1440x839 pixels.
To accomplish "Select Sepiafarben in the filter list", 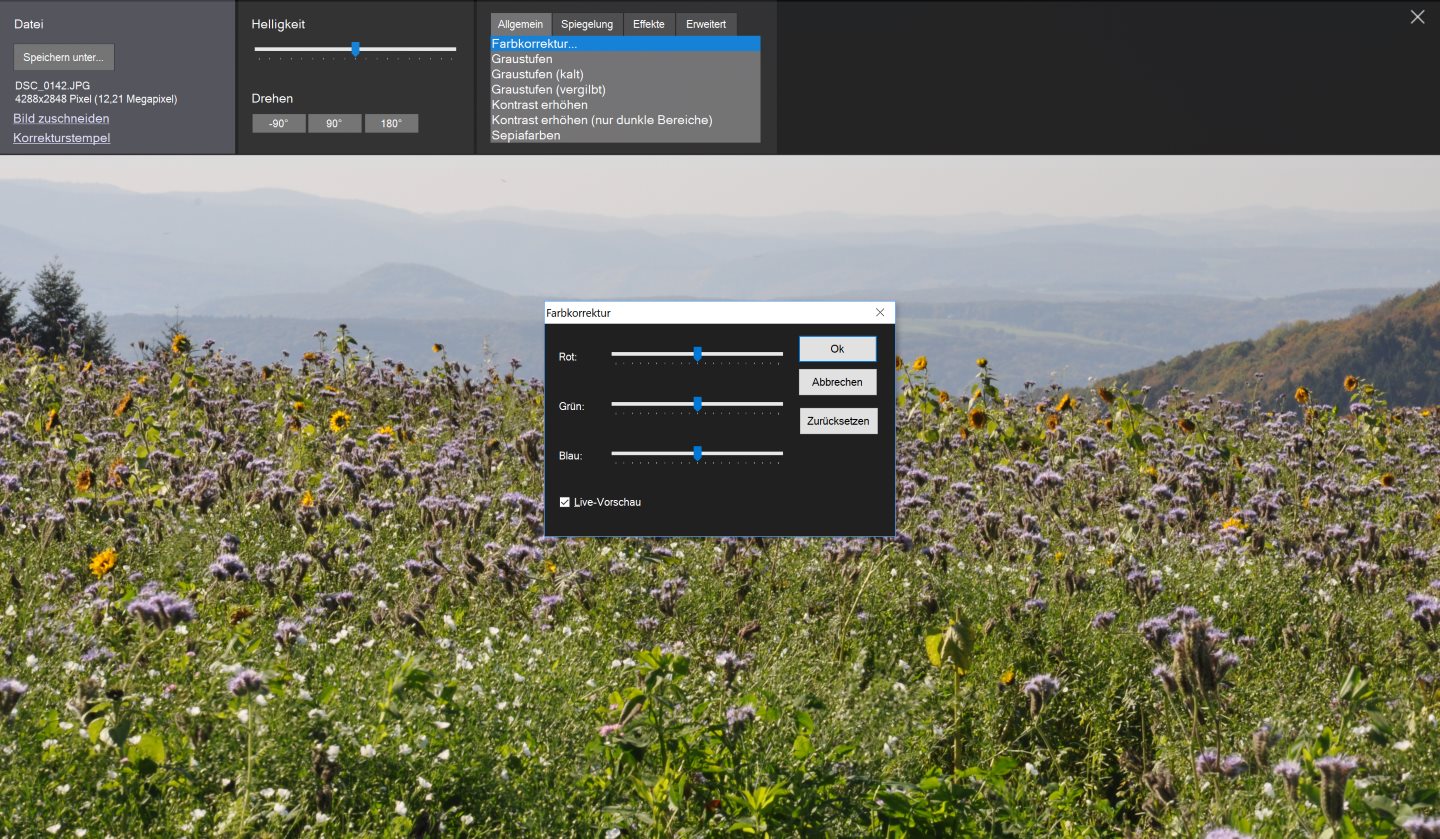I will pos(526,135).
